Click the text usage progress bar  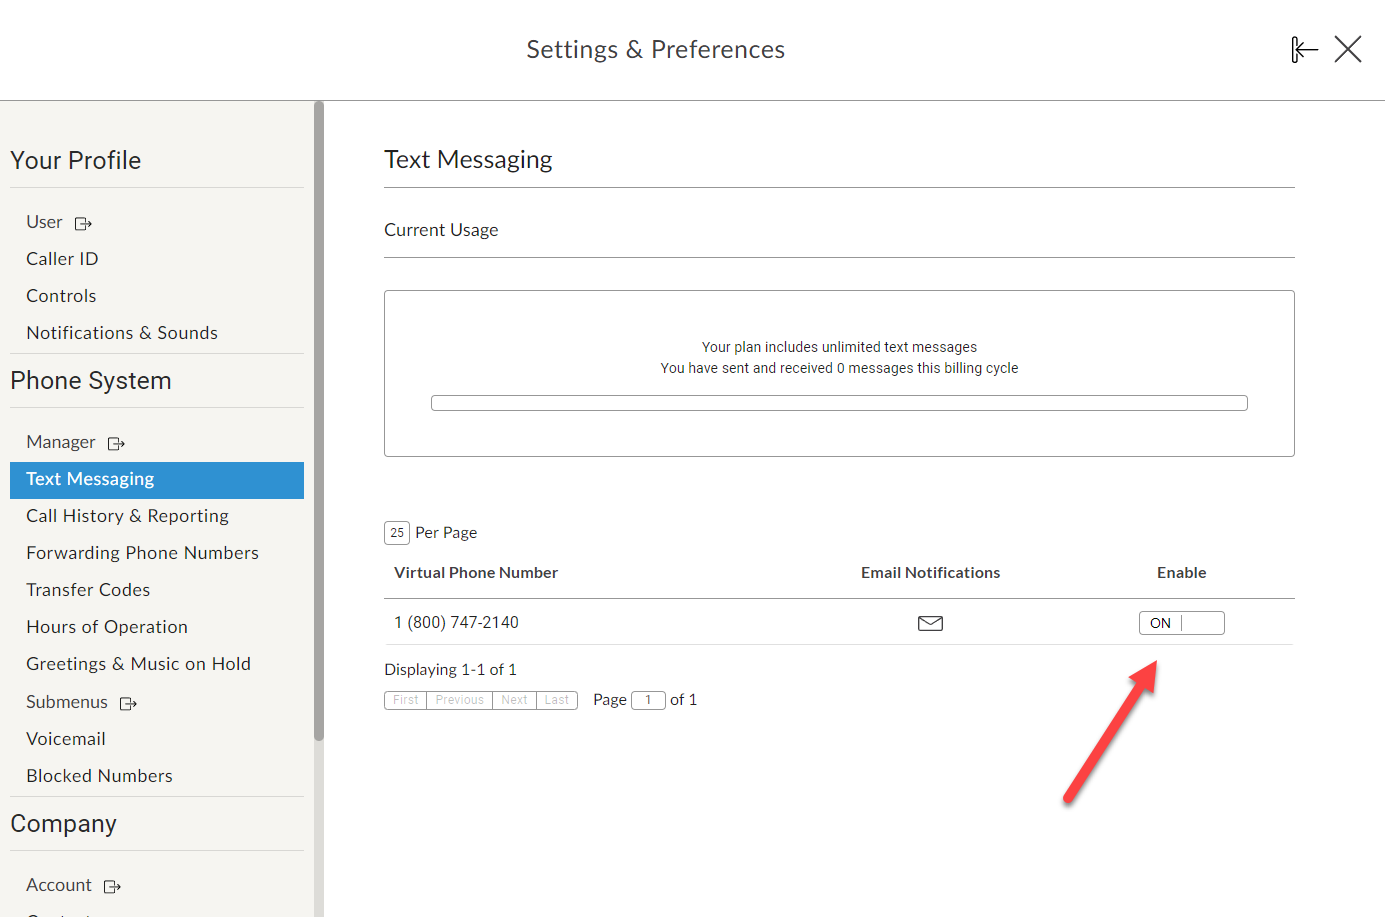click(839, 402)
